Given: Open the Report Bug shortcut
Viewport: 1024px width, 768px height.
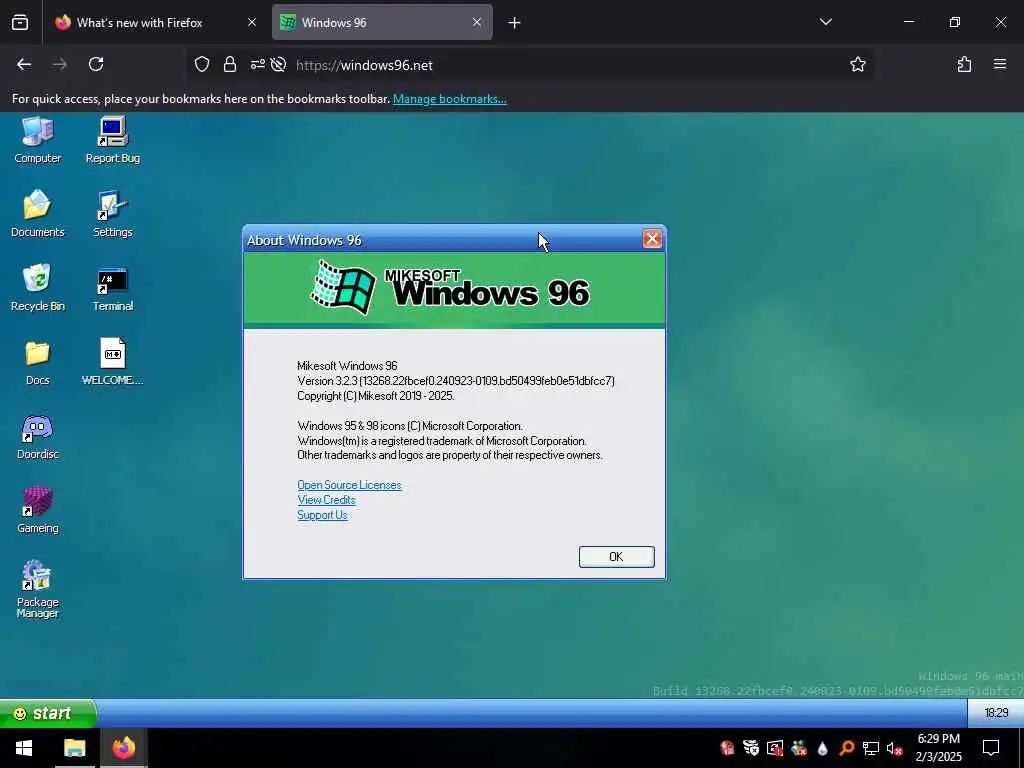Looking at the screenshot, I should [x=112, y=140].
